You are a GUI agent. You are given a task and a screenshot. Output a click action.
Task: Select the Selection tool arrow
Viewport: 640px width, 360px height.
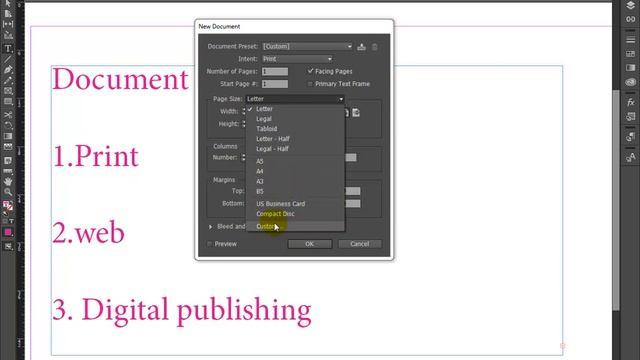click(x=8, y=4)
